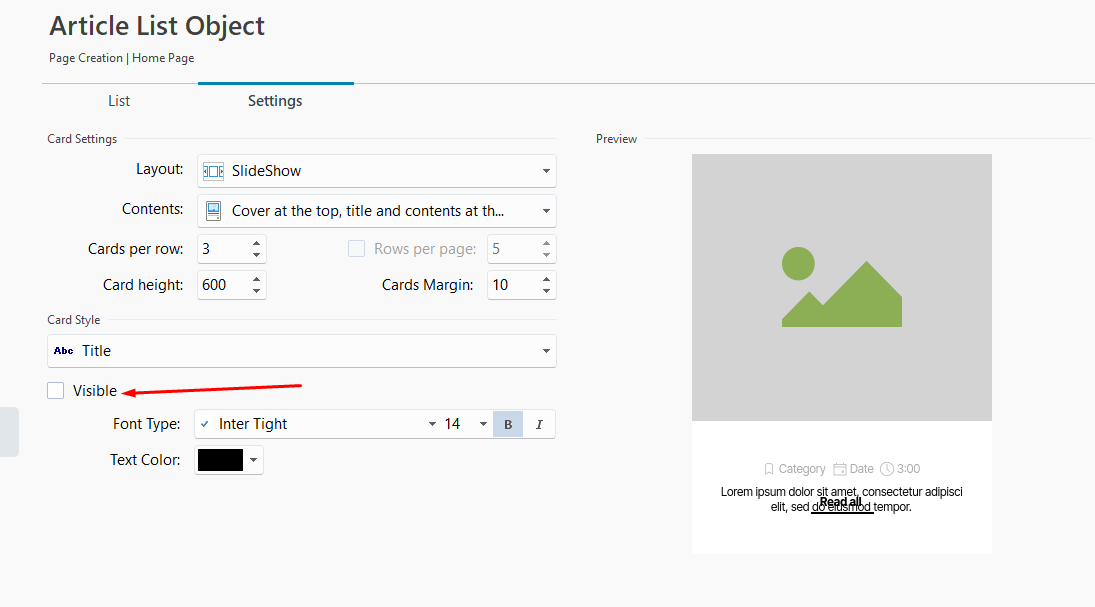Switch to the List tab
The height and width of the screenshot is (607, 1095).
click(x=119, y=101)
